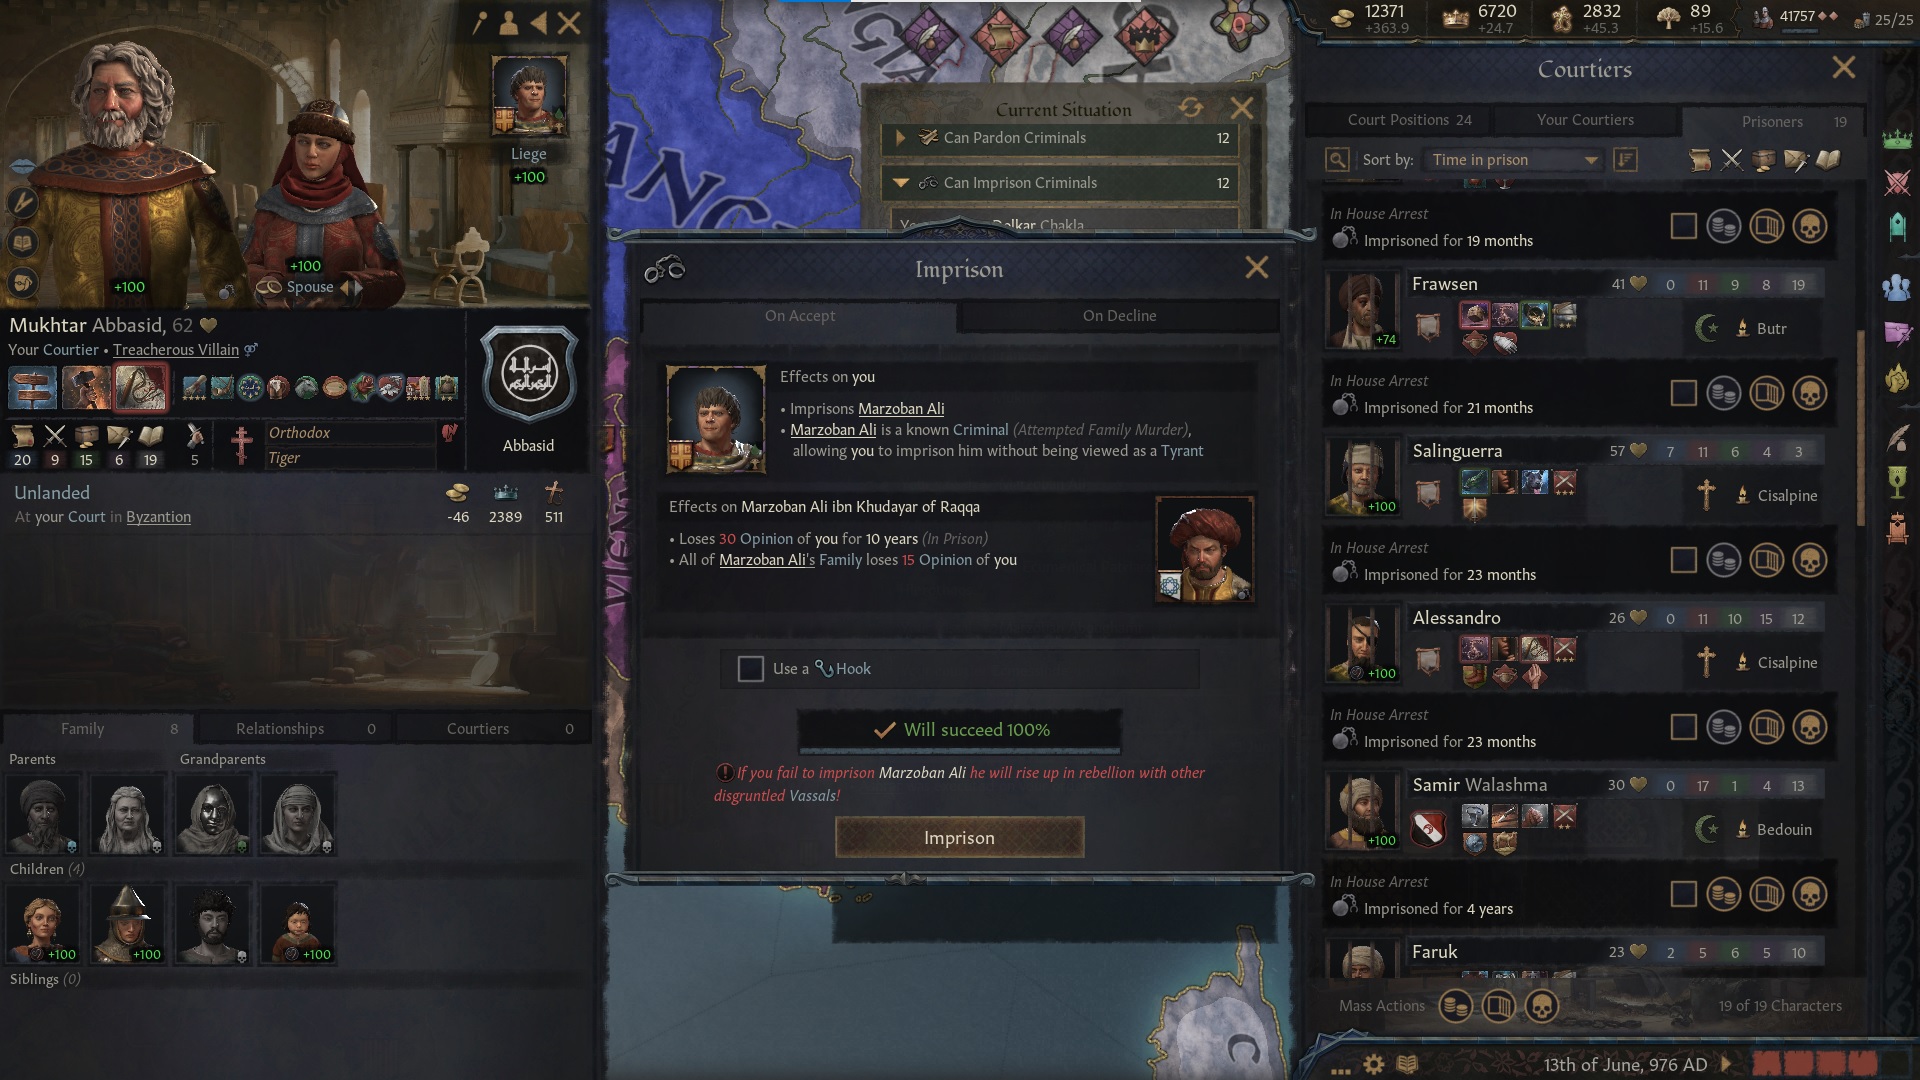Click the Courtiers list scrollbar
1920x1080 pixels.
[x=1860, y=430]
